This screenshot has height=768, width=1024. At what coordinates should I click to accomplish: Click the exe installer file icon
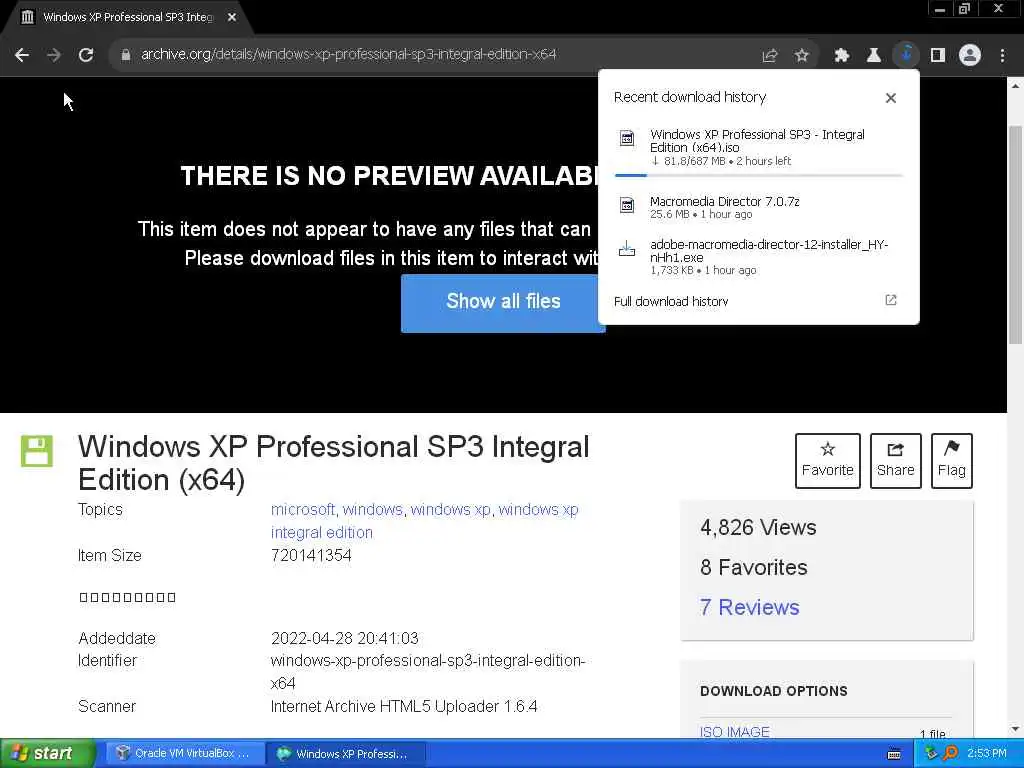tap(627, 249)
